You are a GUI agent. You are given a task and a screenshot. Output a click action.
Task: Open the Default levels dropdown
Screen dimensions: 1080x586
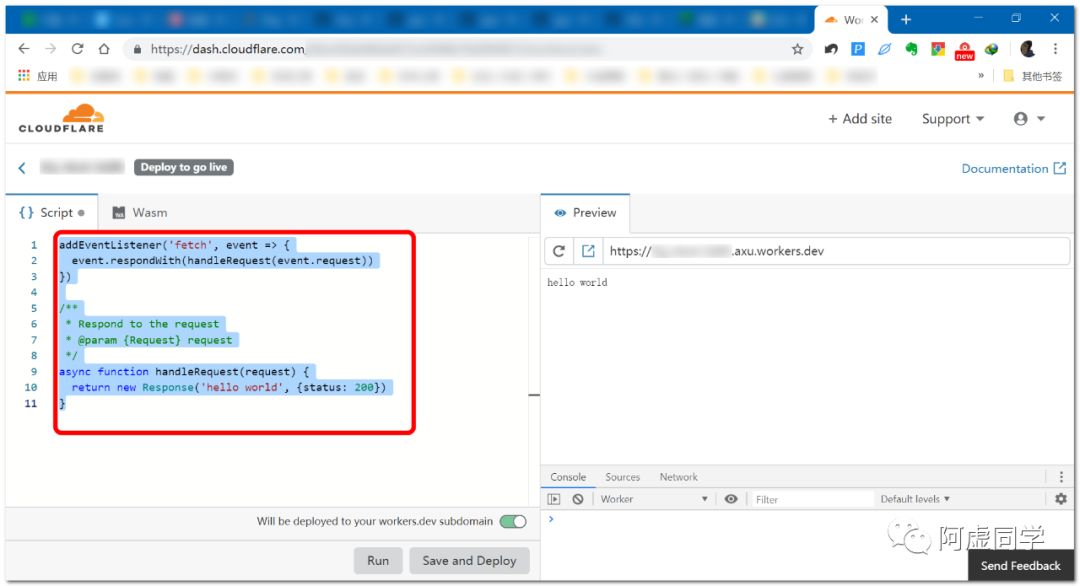(915, 499)
